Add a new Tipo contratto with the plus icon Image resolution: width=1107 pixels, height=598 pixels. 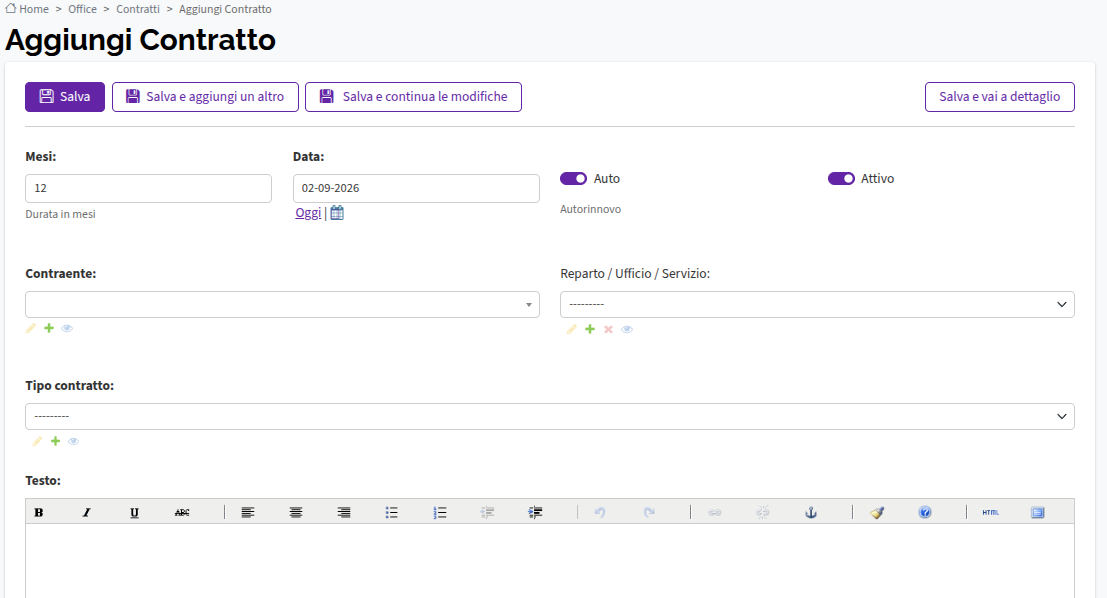click(55, 441)
